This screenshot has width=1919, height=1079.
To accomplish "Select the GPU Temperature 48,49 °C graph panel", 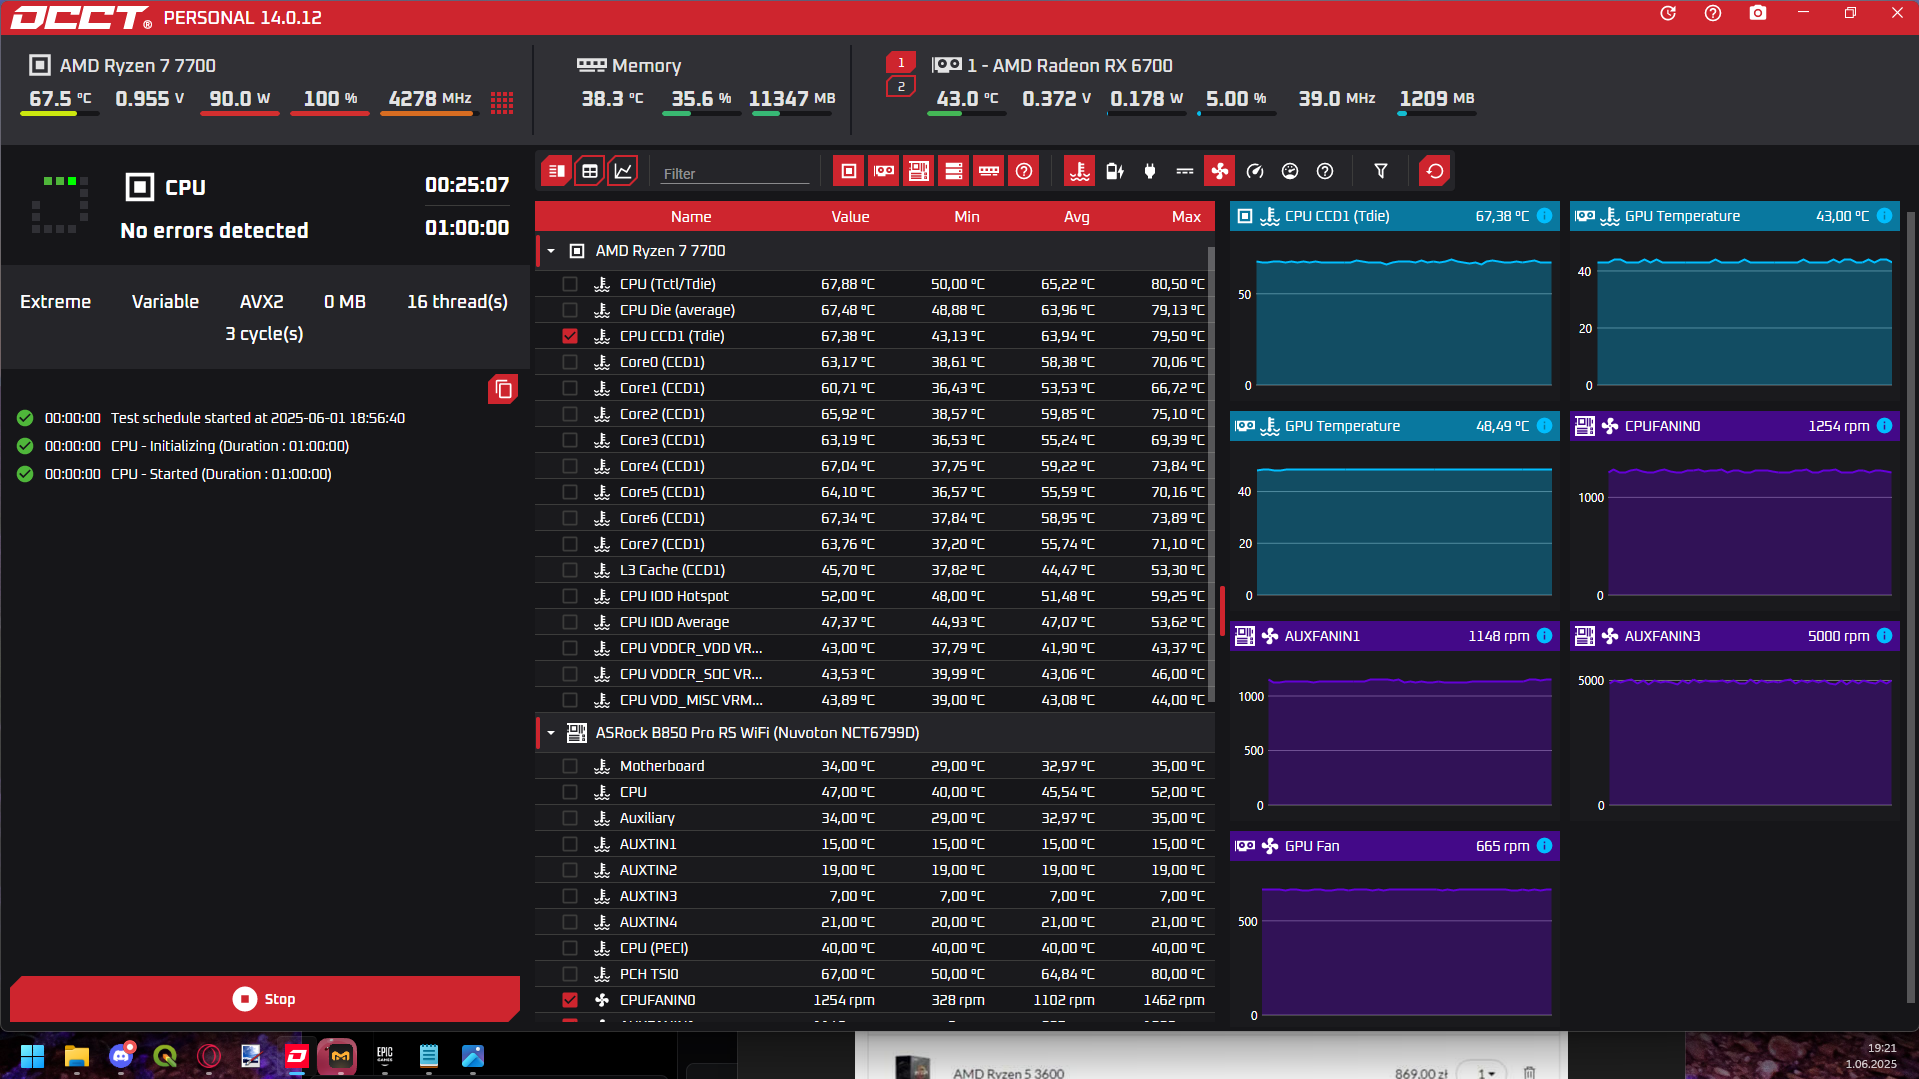I will point(1395,511).
